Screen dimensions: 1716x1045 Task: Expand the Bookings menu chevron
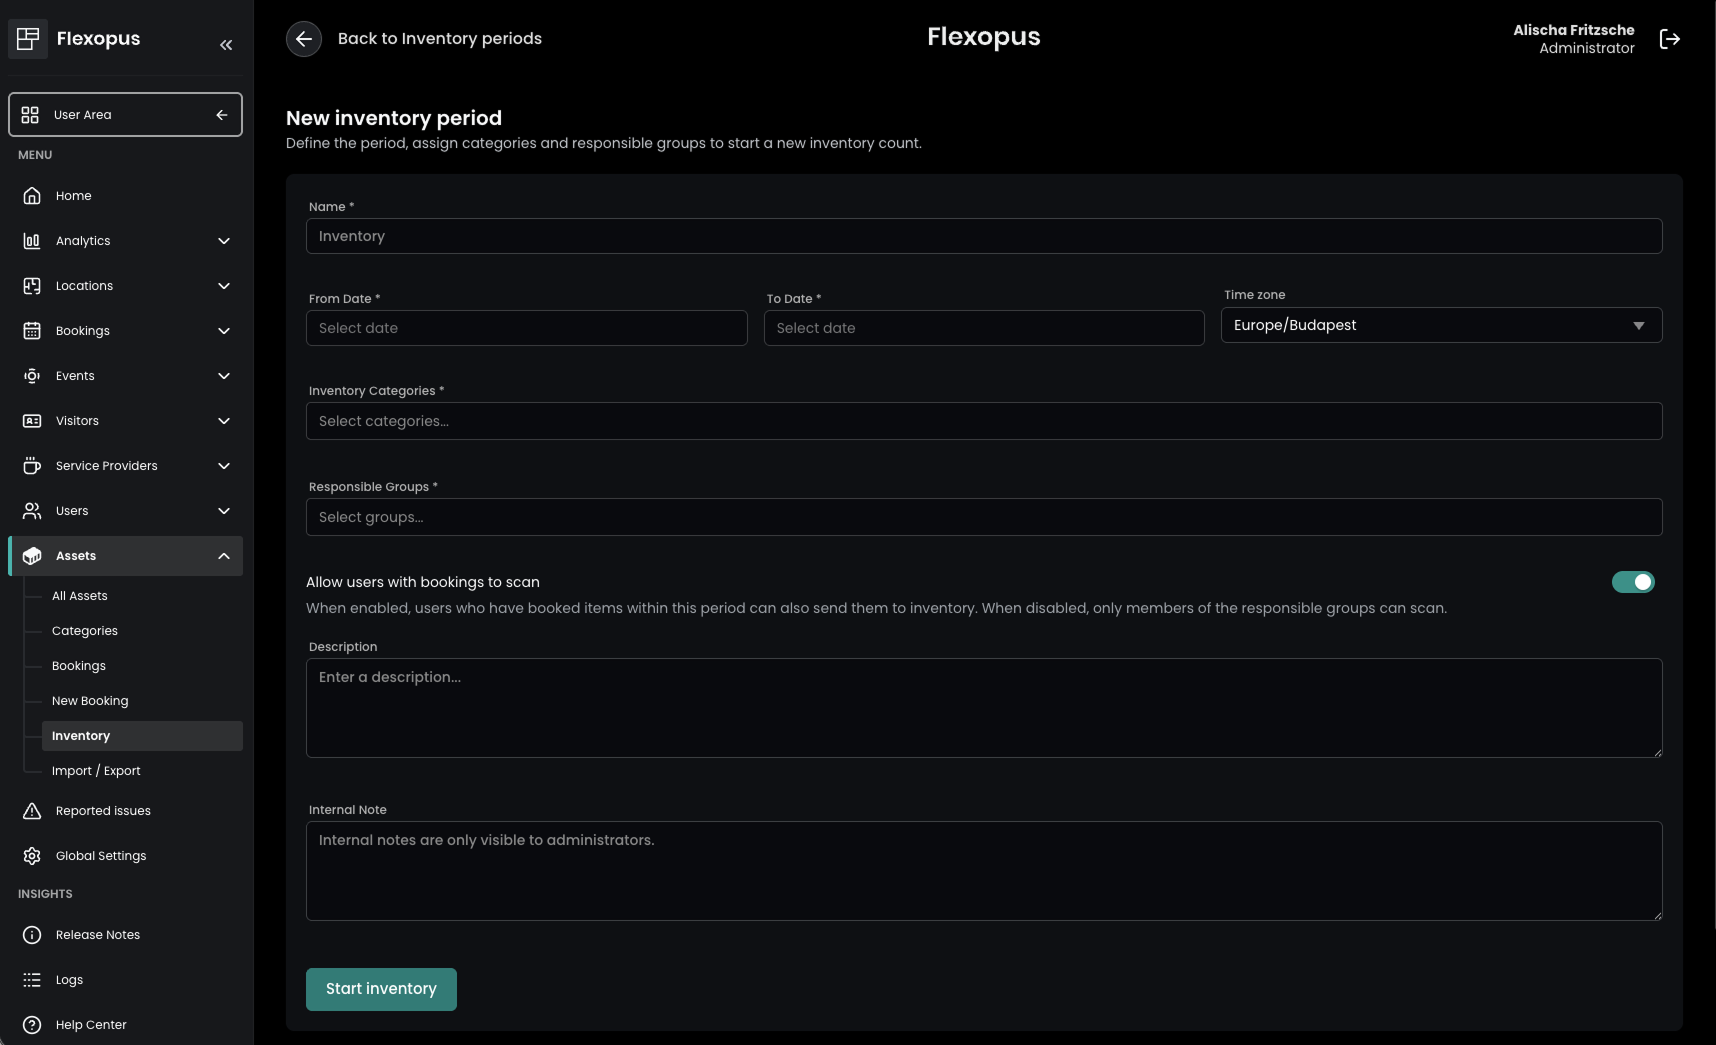(224, 331)
